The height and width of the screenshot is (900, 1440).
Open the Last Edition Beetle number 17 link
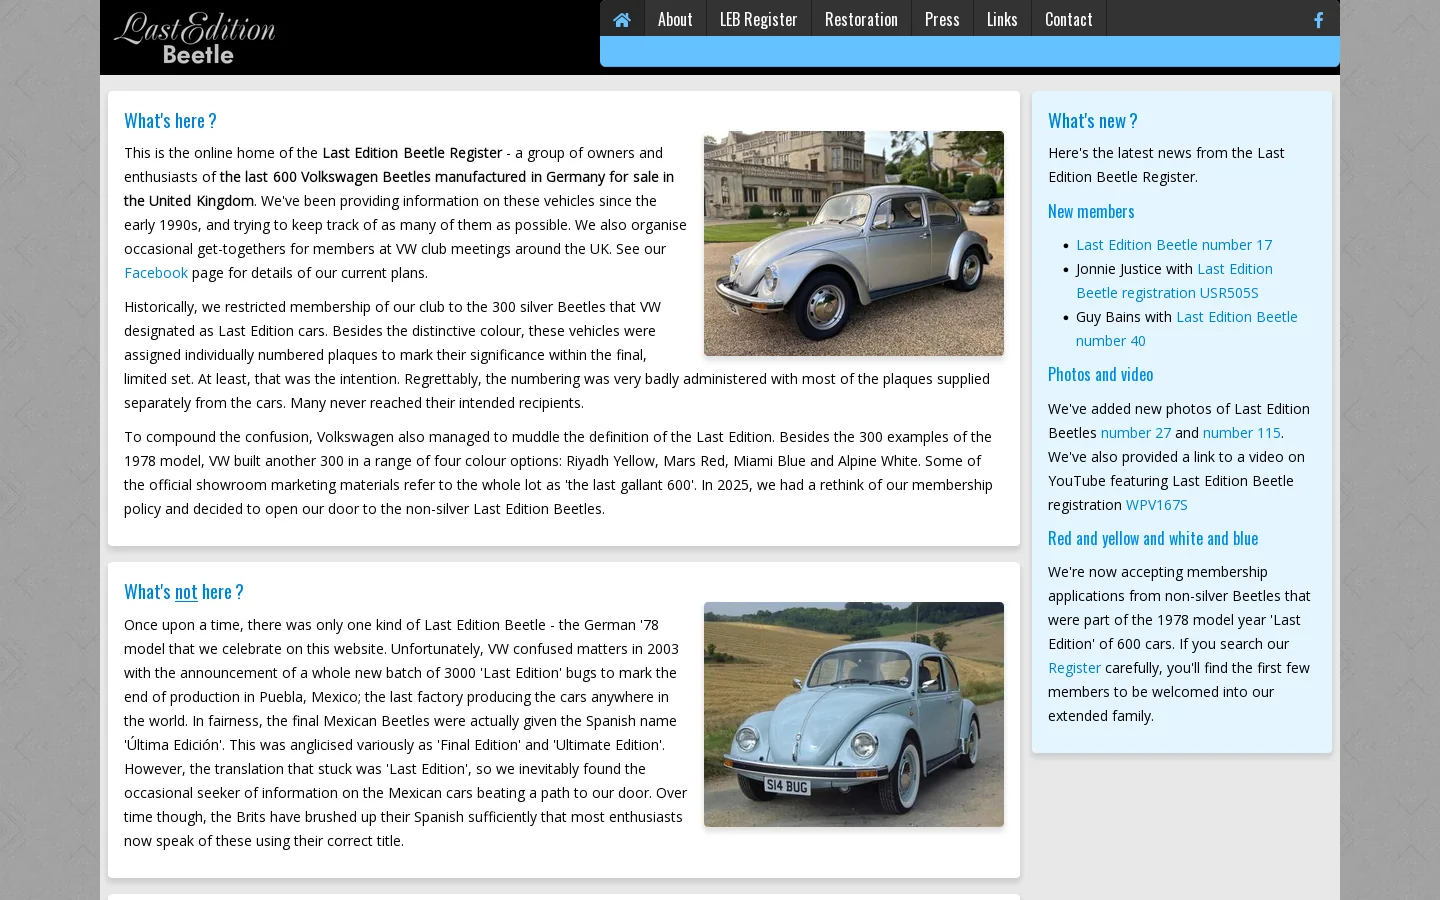[1174, 245]
